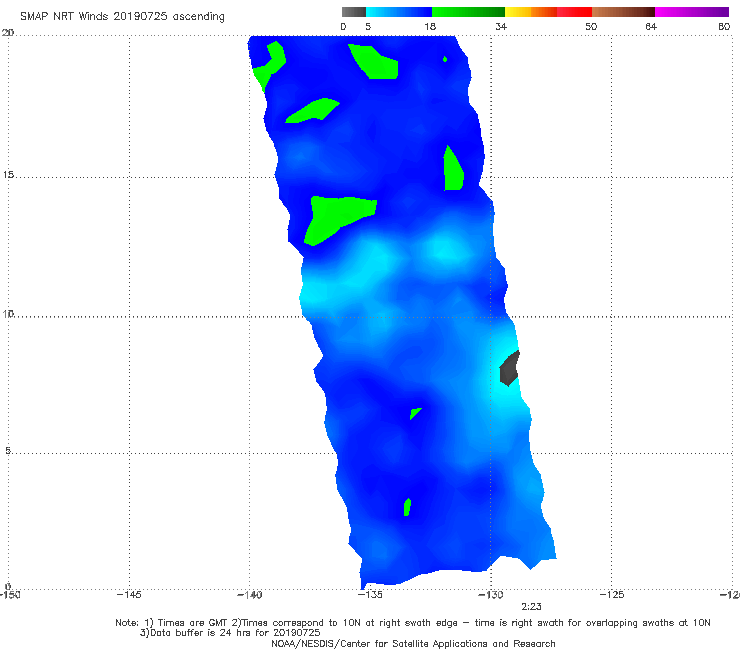Click the gray 0-5 segment of the color bar
This screenshot has height=650, width=740.
point(354,12)
